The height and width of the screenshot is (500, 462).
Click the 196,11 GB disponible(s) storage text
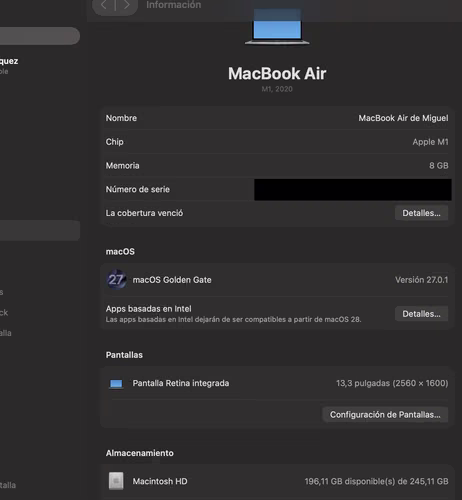click(x=376, y=481)
